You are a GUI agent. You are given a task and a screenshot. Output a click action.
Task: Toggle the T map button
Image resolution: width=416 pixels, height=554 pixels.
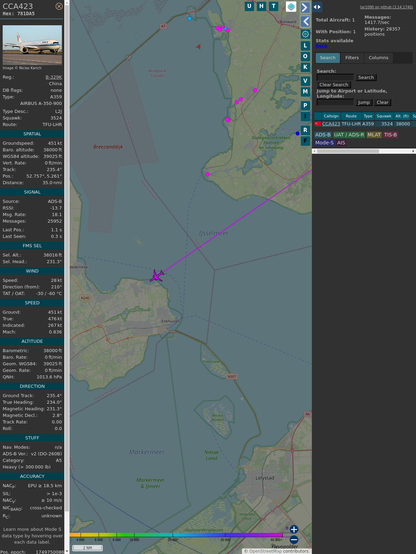point(273,6)
